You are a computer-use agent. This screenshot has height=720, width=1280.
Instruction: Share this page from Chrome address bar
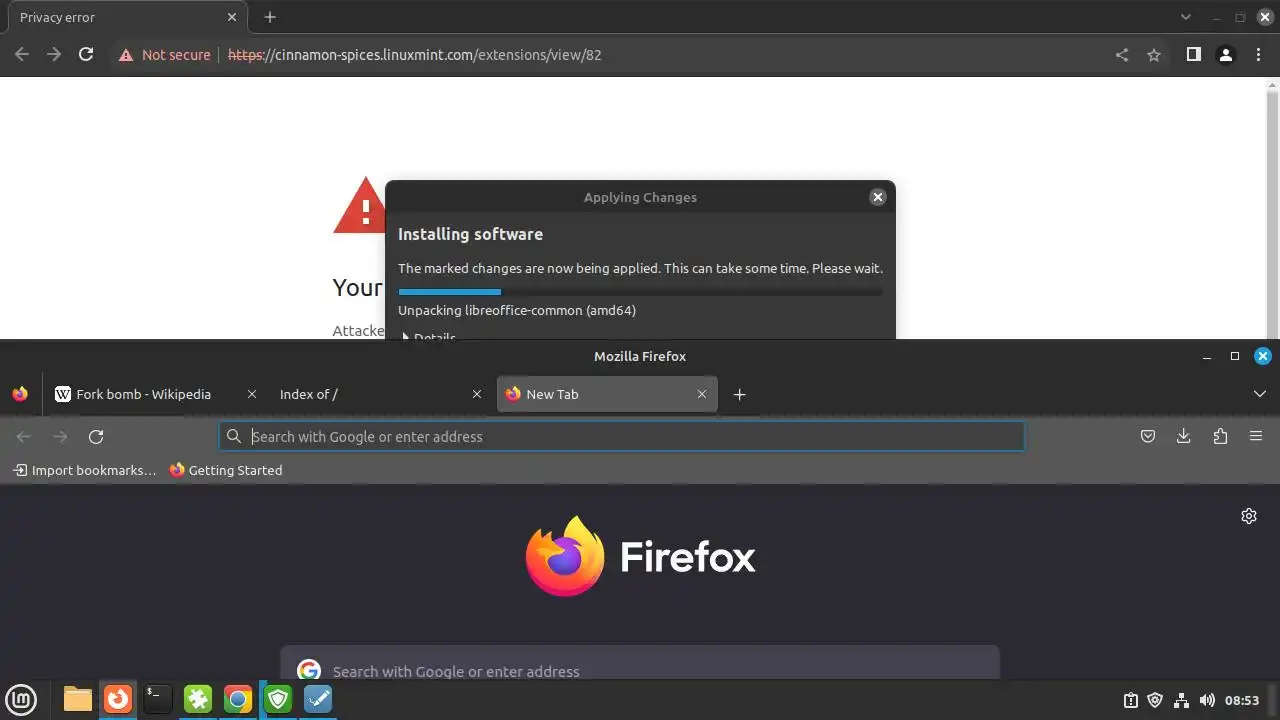click(1122, 55)
